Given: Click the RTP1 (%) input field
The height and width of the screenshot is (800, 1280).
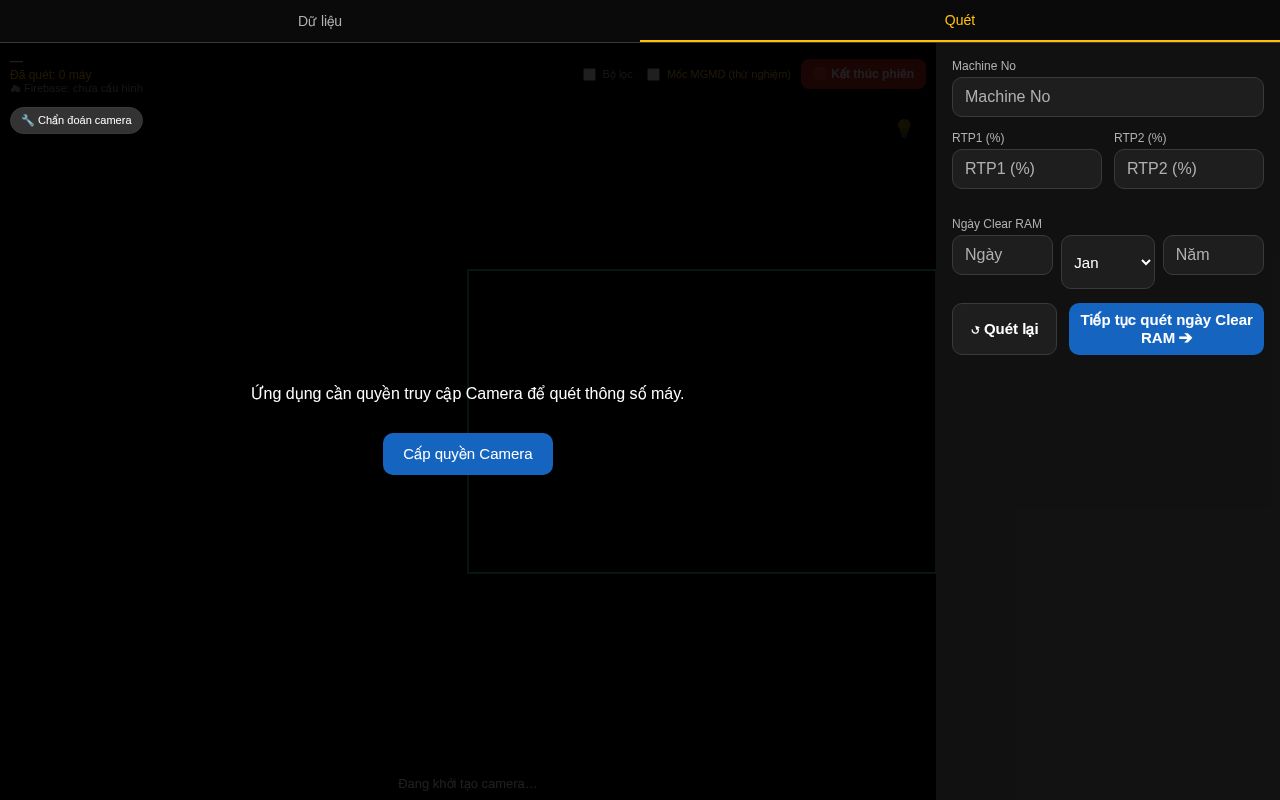Looking at the screenshot, I should tap(1027, 169).
